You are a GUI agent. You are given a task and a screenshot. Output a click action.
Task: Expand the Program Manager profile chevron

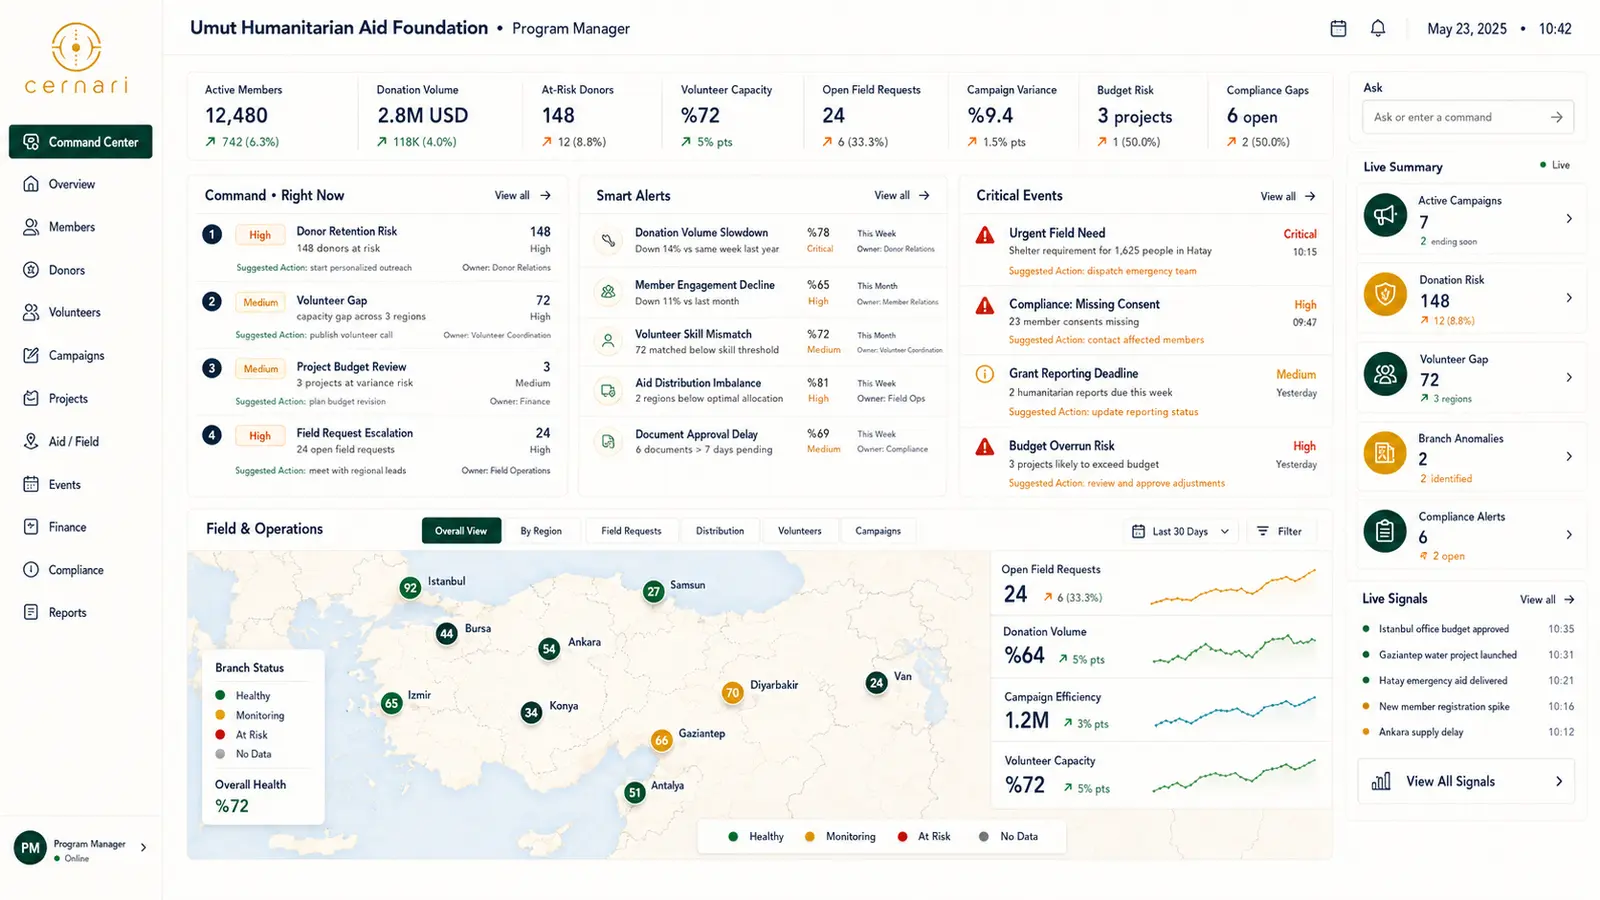[144, 847]
